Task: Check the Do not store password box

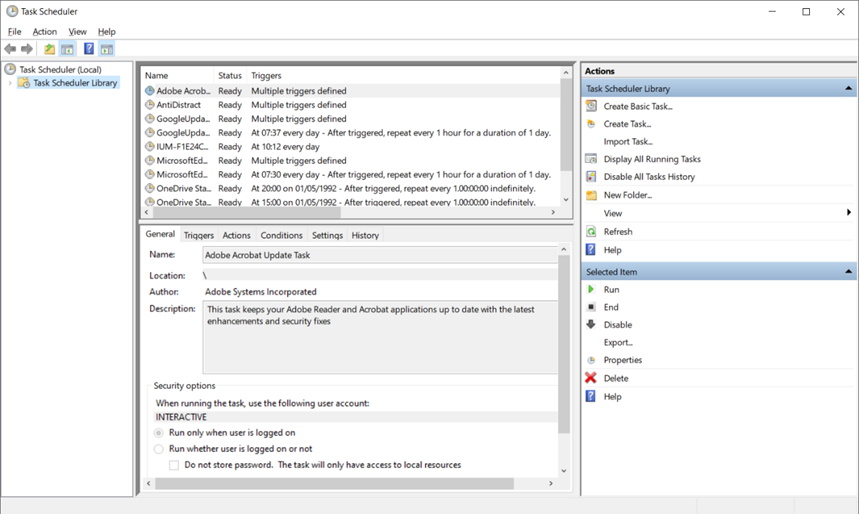Action: tap(174, 465)
